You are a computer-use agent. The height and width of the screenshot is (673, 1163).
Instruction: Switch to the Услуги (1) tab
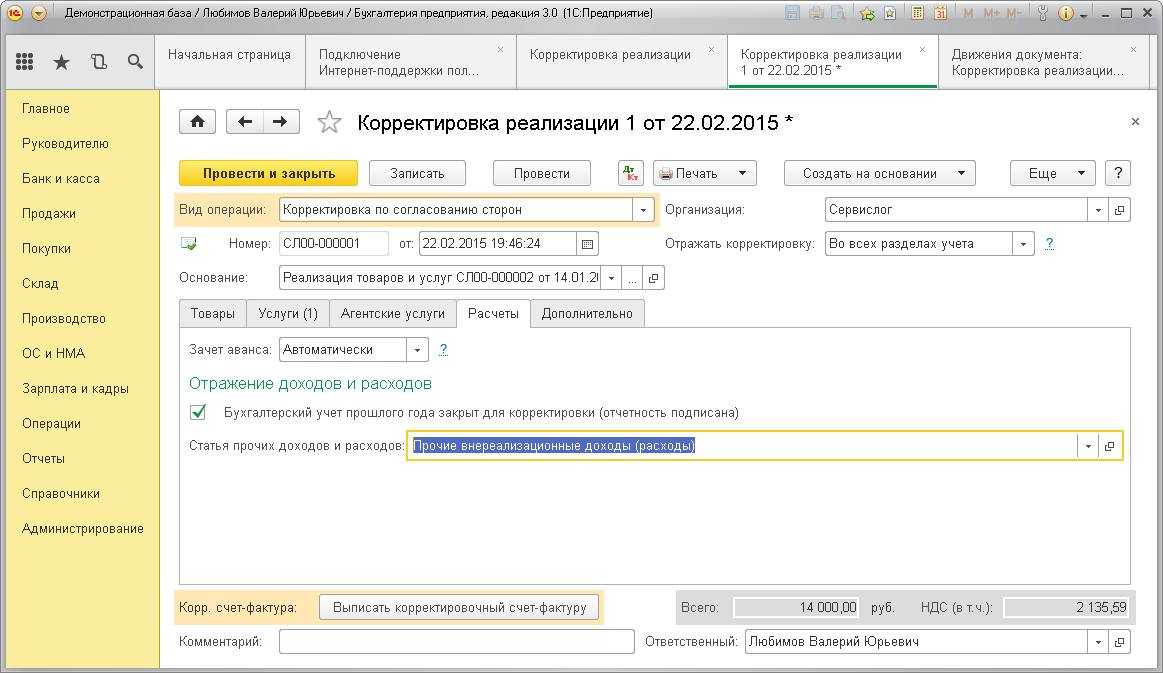287,313
